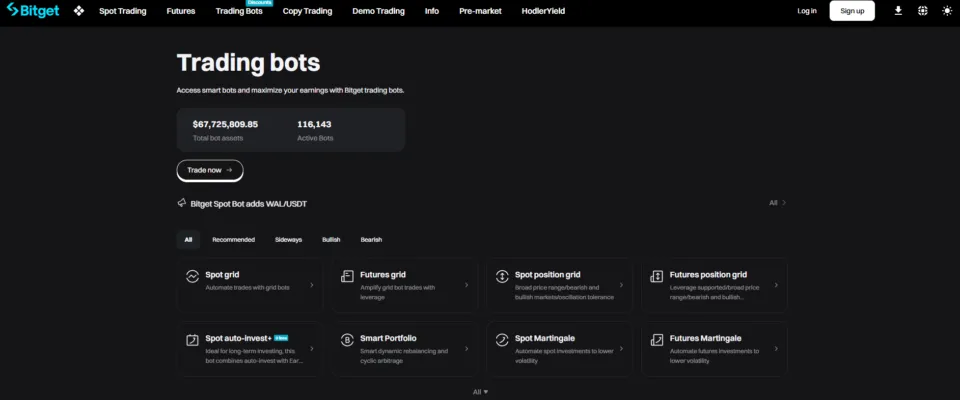Image resolution: width=960 pixels, height=400 pixels.
Task: Click the Trading bots page heading
Action: click(248, 62)
